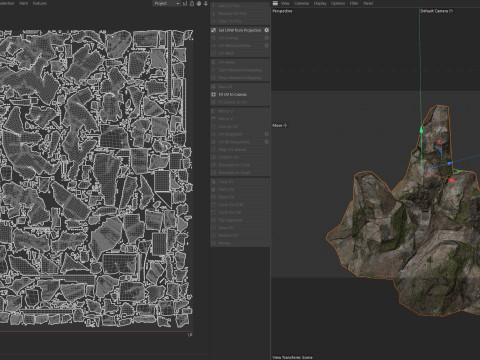Click the viewport hamburger menu icon
Image resolution: width=480 pixels, height=360 pixels.
click(275, 3)
